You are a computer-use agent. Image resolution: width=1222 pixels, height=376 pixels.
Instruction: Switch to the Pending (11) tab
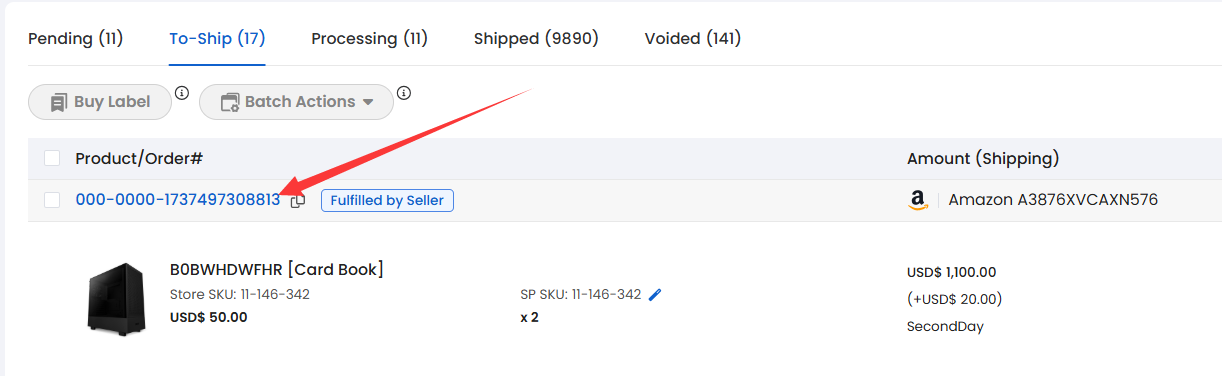click(75, 39)
